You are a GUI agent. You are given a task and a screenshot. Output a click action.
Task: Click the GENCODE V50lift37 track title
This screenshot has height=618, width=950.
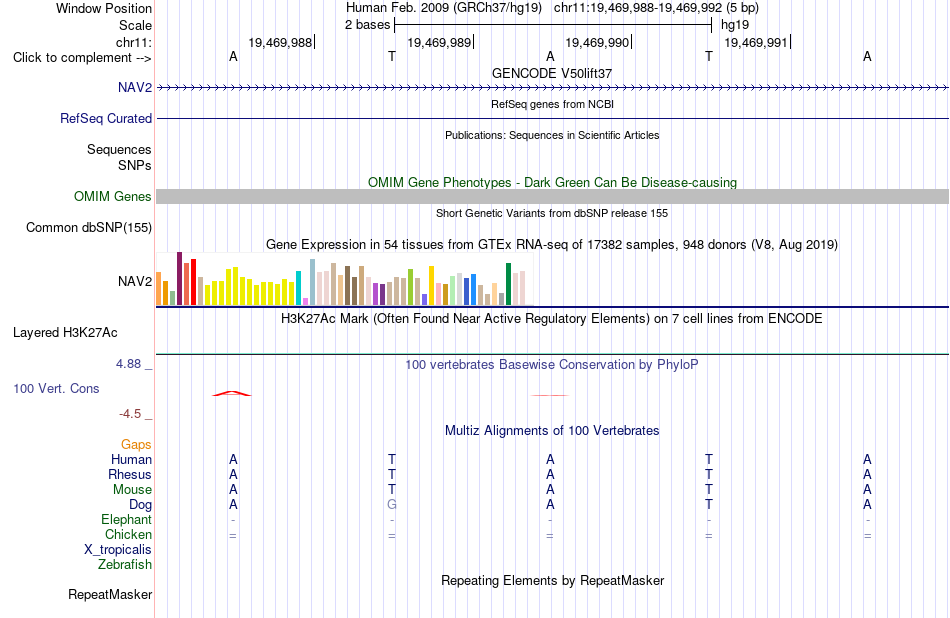pos(552,73)
